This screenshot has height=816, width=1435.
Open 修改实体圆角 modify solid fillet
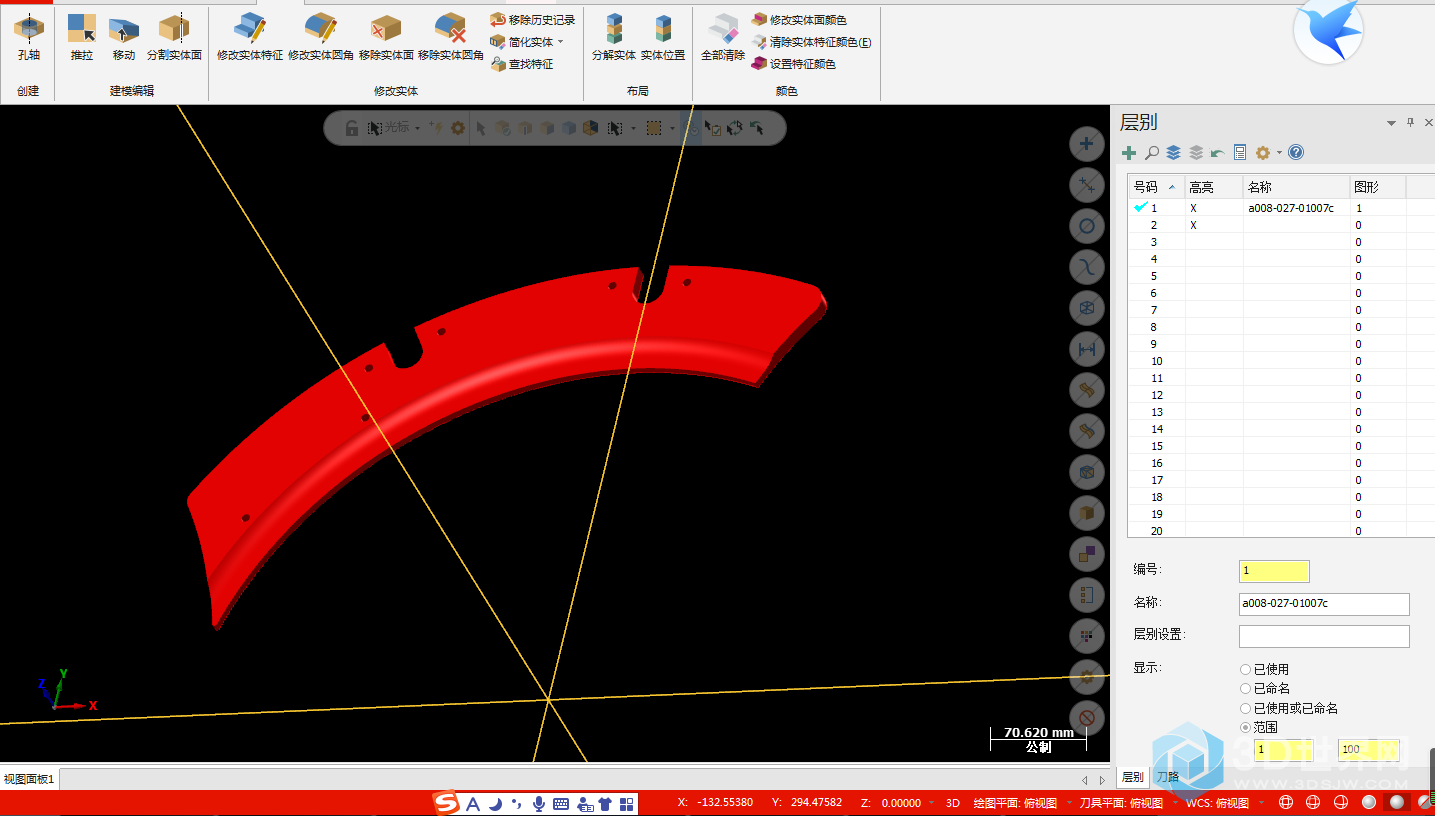click(321, 38)
